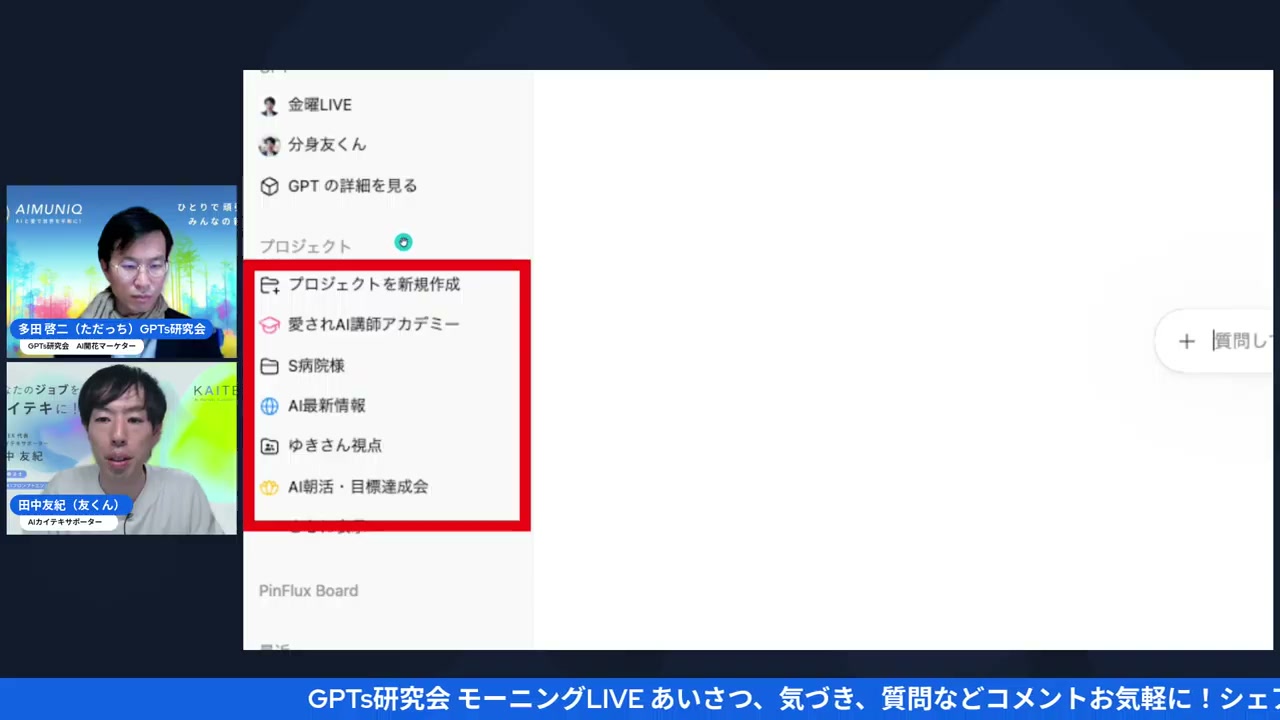
Task: Collapse the プロジェクト section header
Action: pyautogui.click(x=305, y=246)
